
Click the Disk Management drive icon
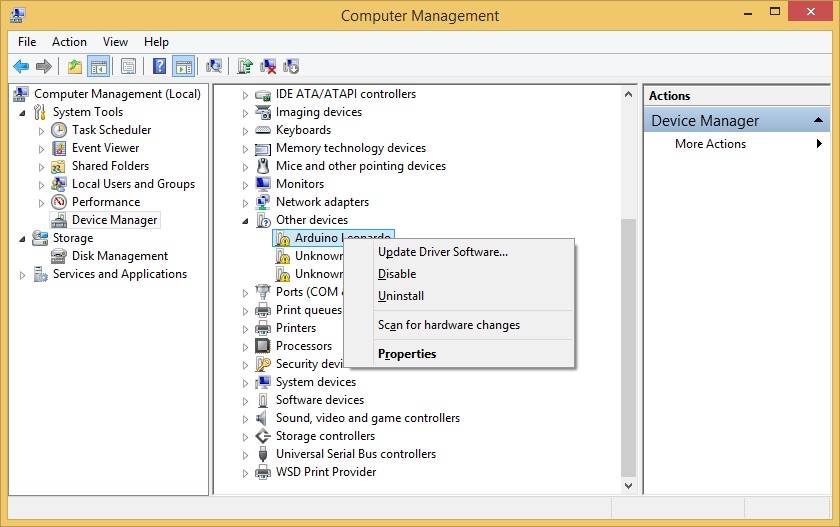59,257
